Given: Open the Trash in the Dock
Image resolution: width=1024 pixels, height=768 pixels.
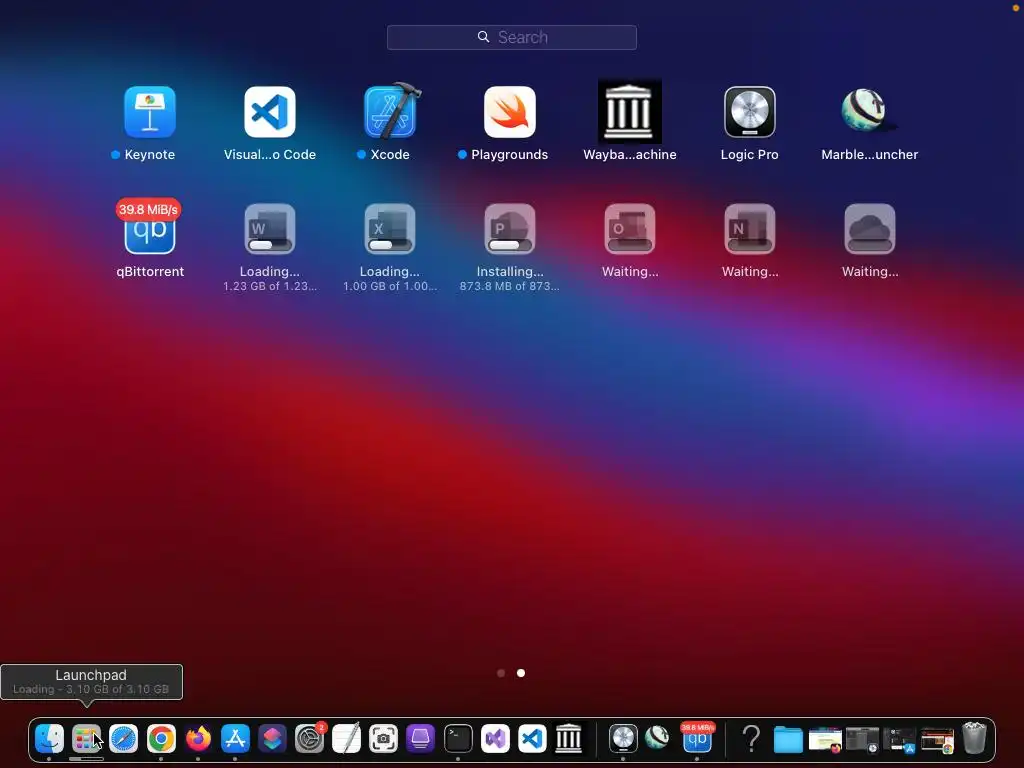Looking at the screenshot, I should coord(974,738).
